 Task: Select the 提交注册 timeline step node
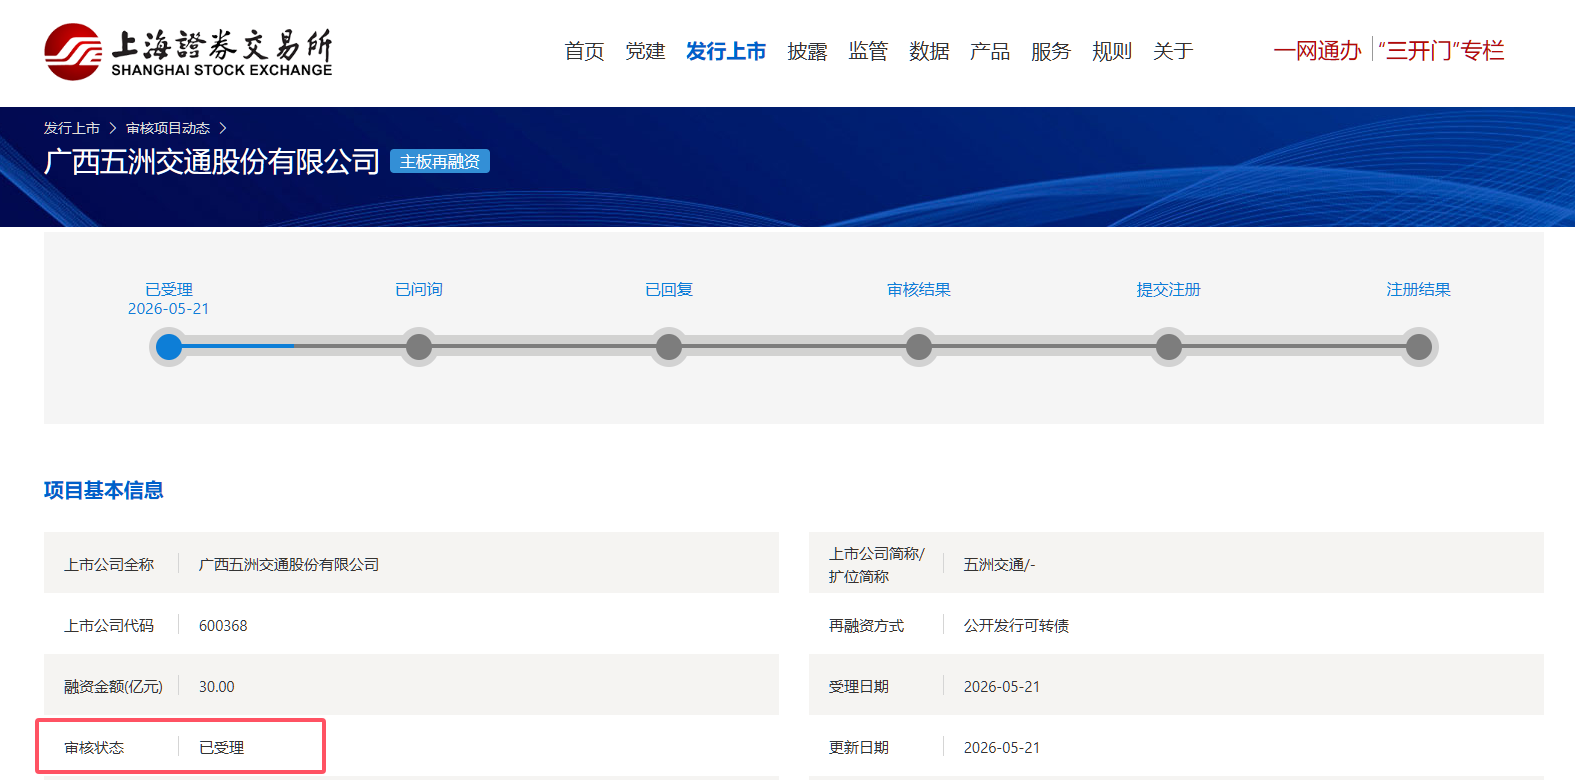tap(1169, 347)
